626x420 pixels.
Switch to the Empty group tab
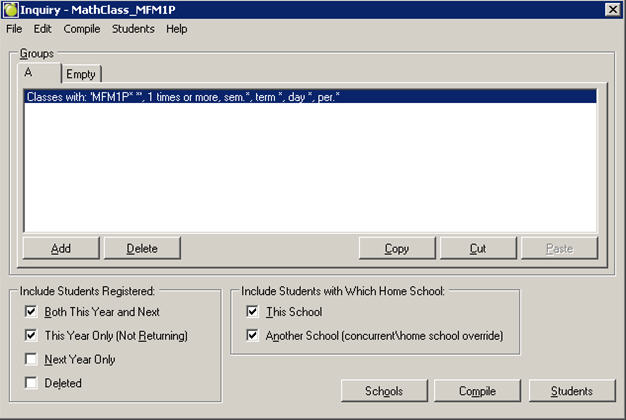point(81,74)
